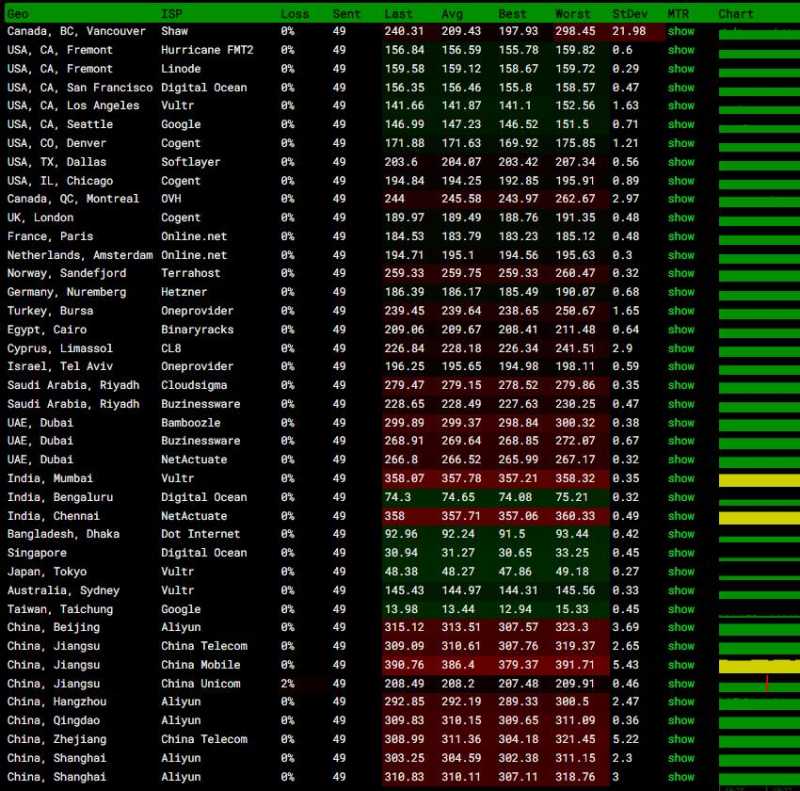800x791 pixels.
Task: Show MTR for Montreal OVH row
Action: point(681,199)
